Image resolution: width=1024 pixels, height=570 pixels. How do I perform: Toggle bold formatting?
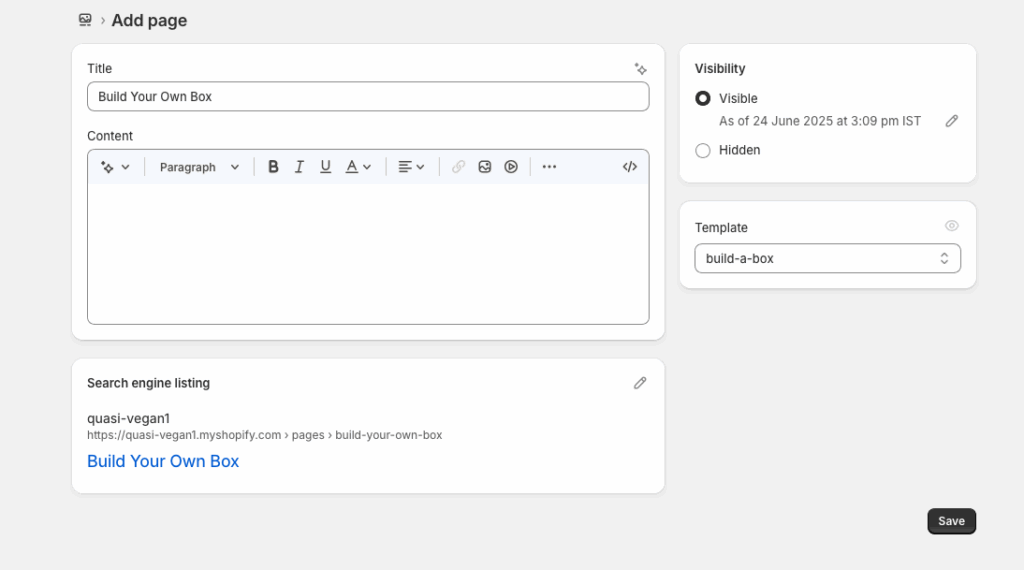coord(273,167)
